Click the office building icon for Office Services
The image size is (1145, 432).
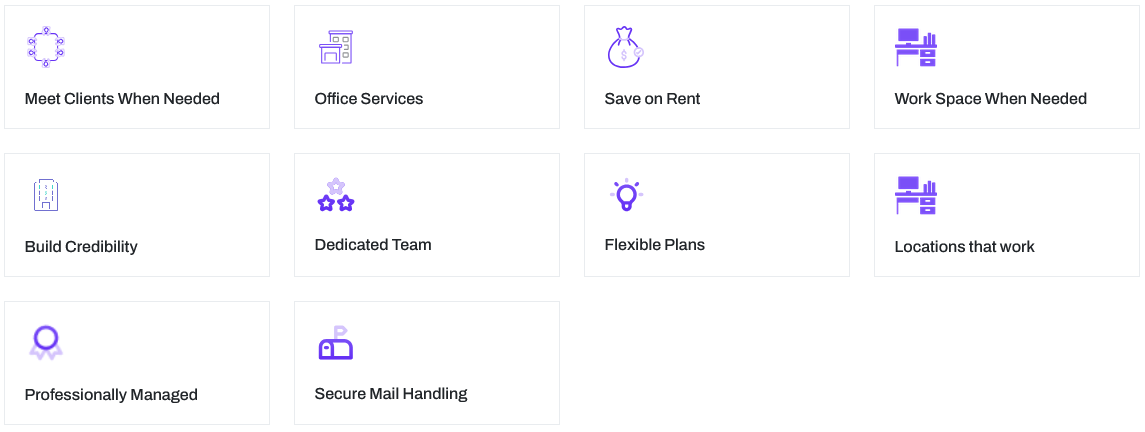tap(336, 47)
